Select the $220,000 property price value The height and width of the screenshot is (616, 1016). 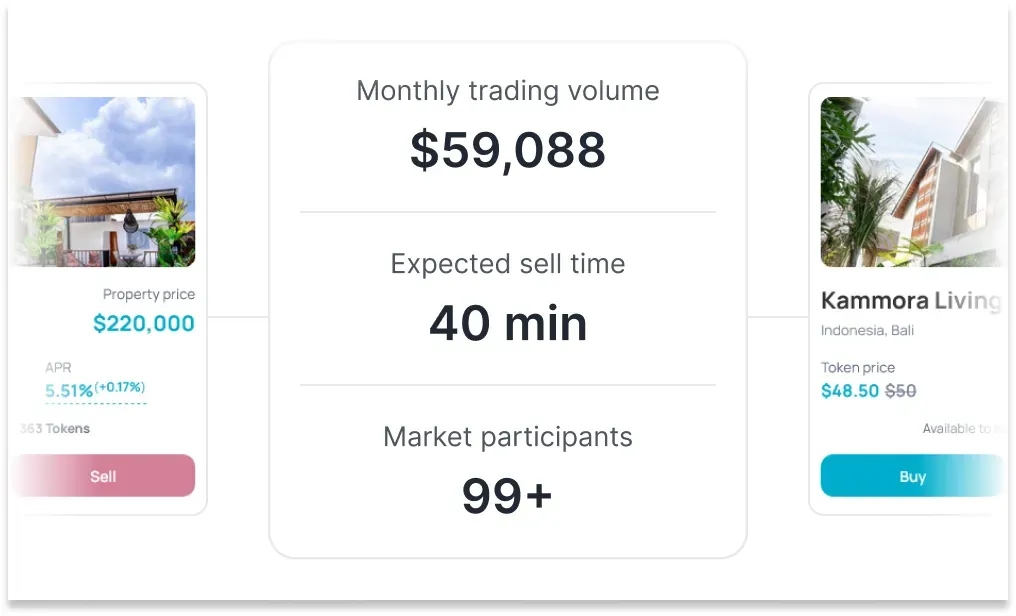point(144,324)
